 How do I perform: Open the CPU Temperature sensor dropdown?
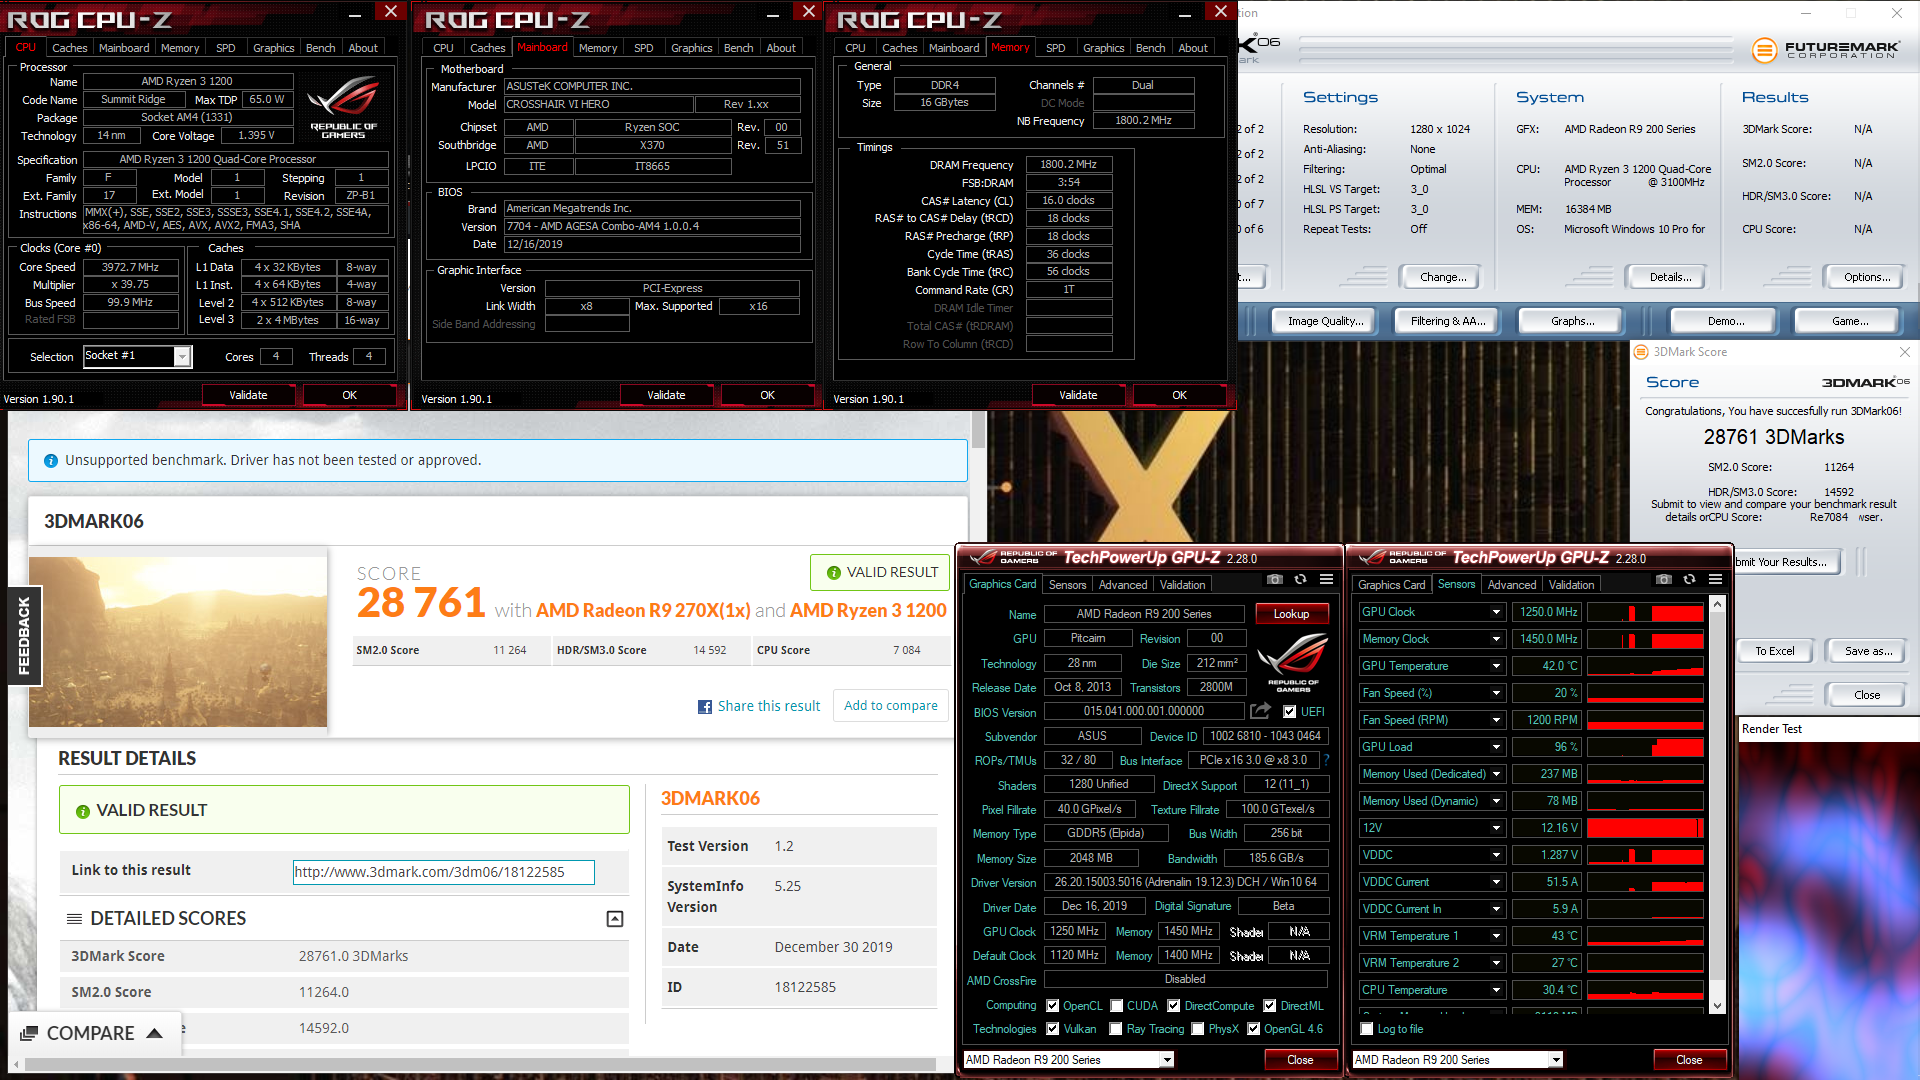click(1496, 990)
